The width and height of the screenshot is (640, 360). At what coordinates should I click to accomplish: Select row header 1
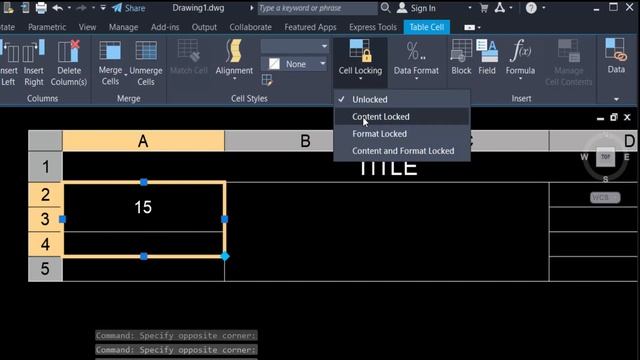click(x=45, y=167)
